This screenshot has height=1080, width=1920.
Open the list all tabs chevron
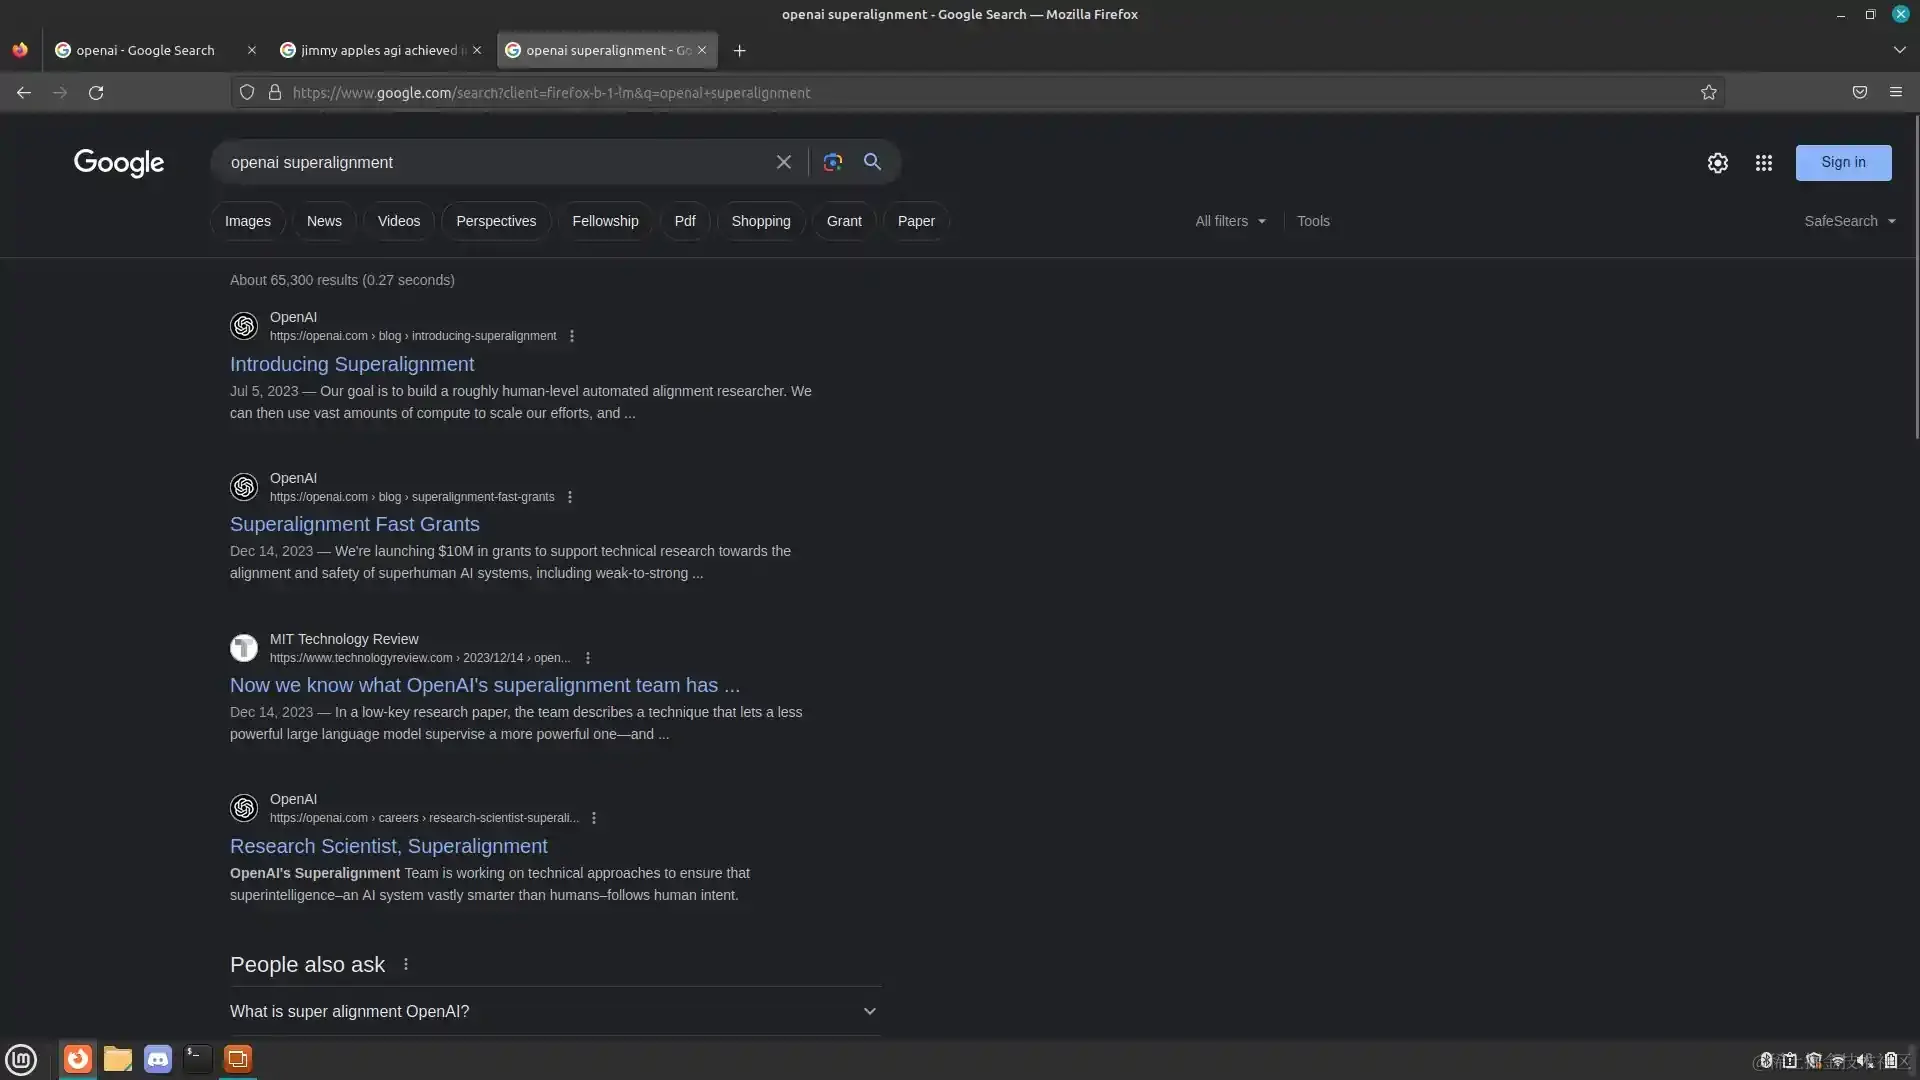tap(1898, 50)
